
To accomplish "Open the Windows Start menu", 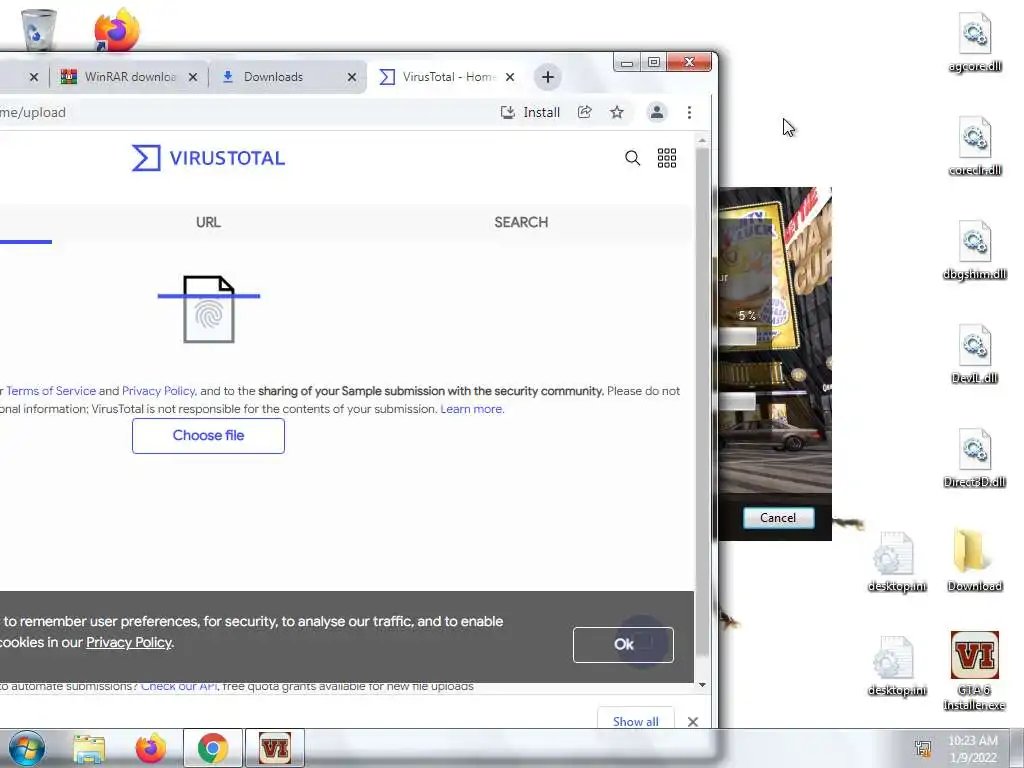I will (x=27, y=748).
